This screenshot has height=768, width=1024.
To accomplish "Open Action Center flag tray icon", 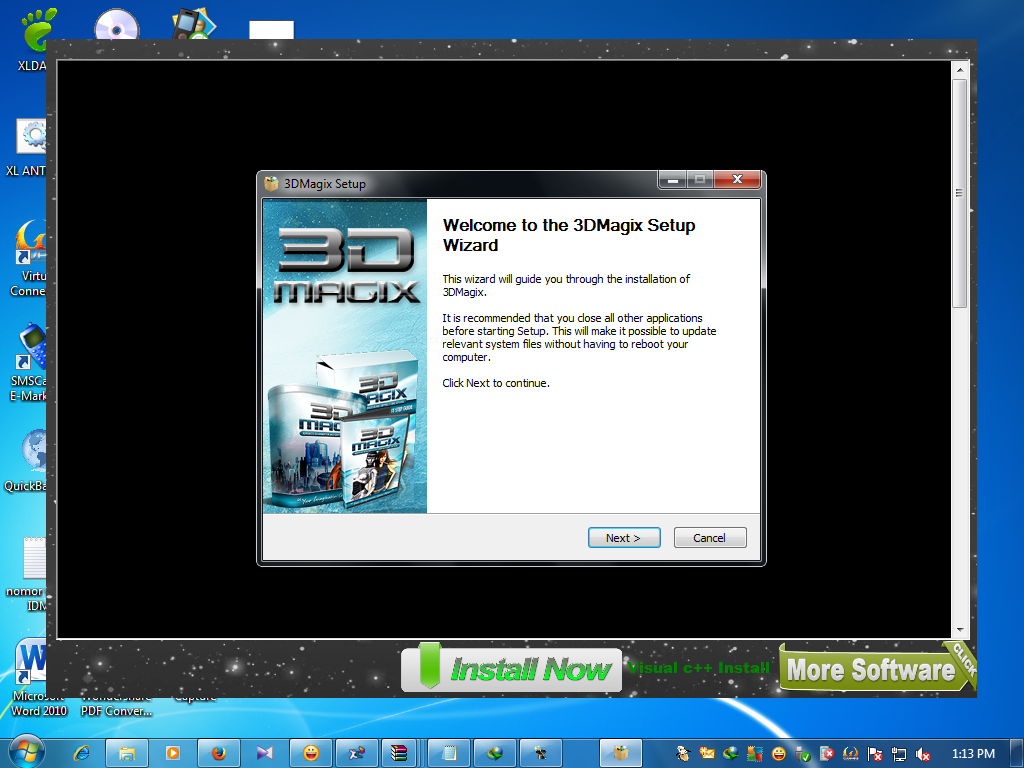I will tap(875, 754).
